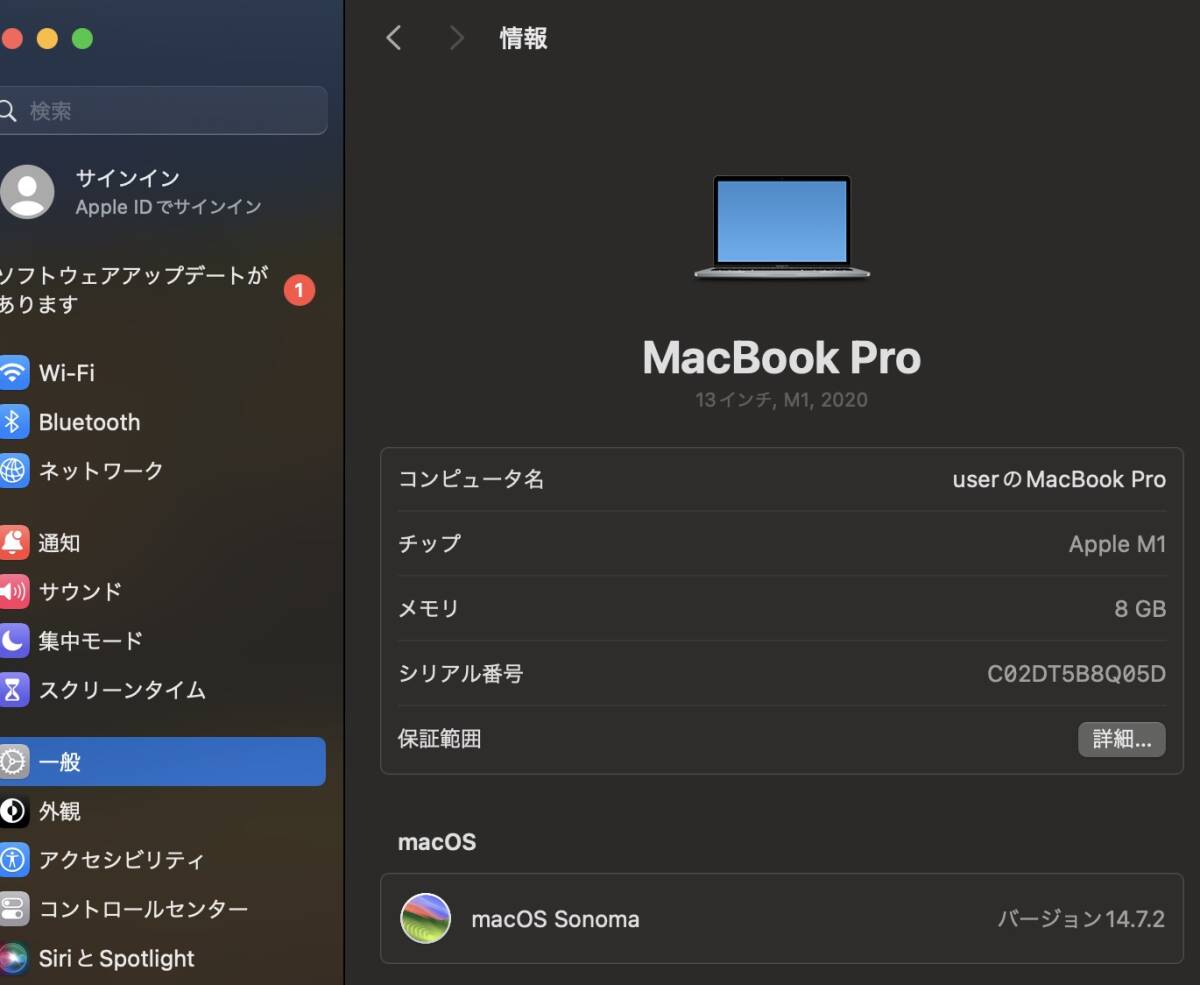This screenshot has height=985, width=1200.
Task: Open 通知 in the sidebar
Action: 59,543
